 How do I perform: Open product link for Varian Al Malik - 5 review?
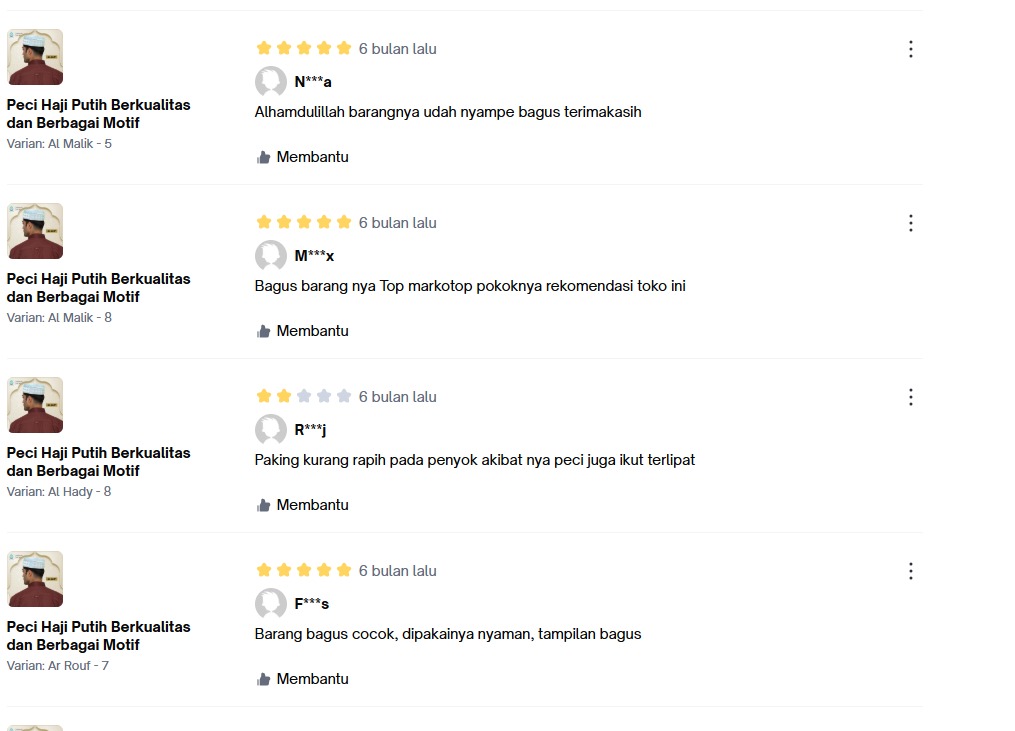click(98, 113)
